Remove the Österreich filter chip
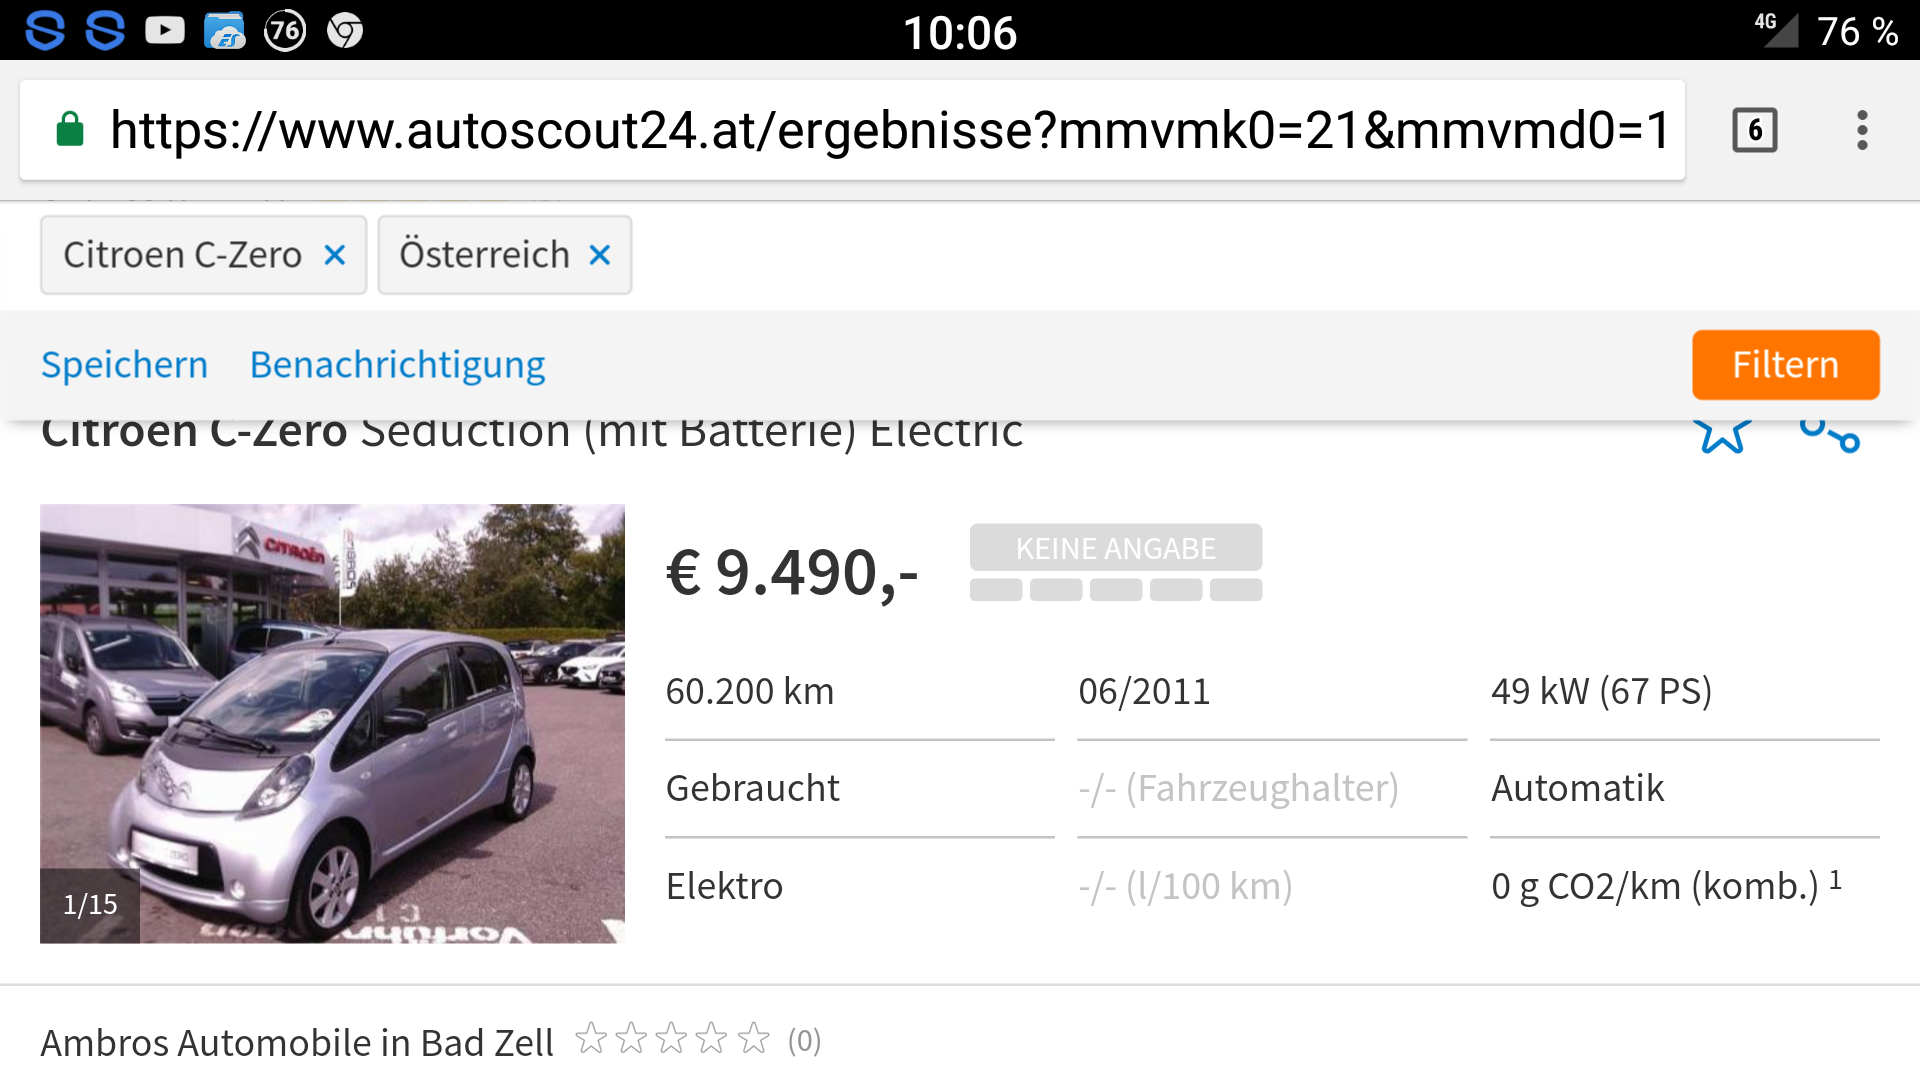Image resolution: width=1920 pixels, height=1080 pixels. 600,256
